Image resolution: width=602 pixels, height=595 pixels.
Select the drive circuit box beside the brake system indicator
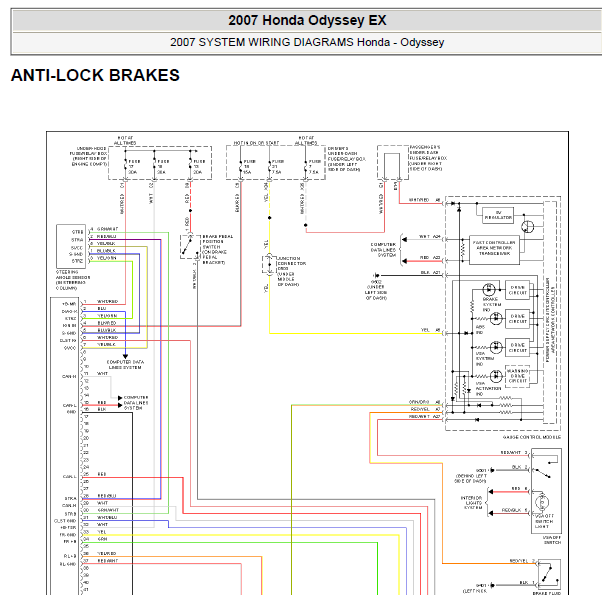pyautogui.click(x=517, y=290)
